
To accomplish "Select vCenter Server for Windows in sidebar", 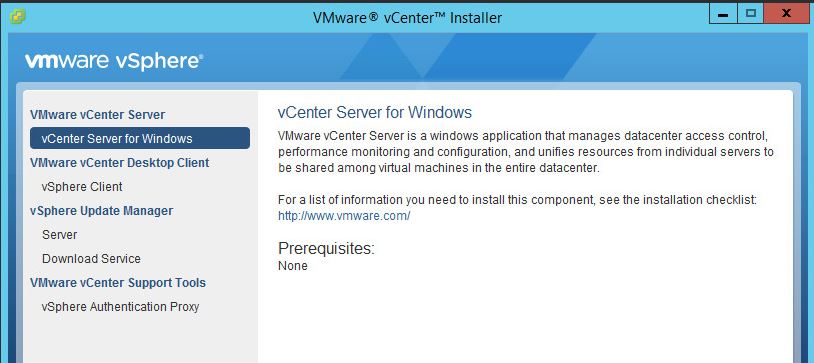I will pyautogui.click(x=140, y=139).
